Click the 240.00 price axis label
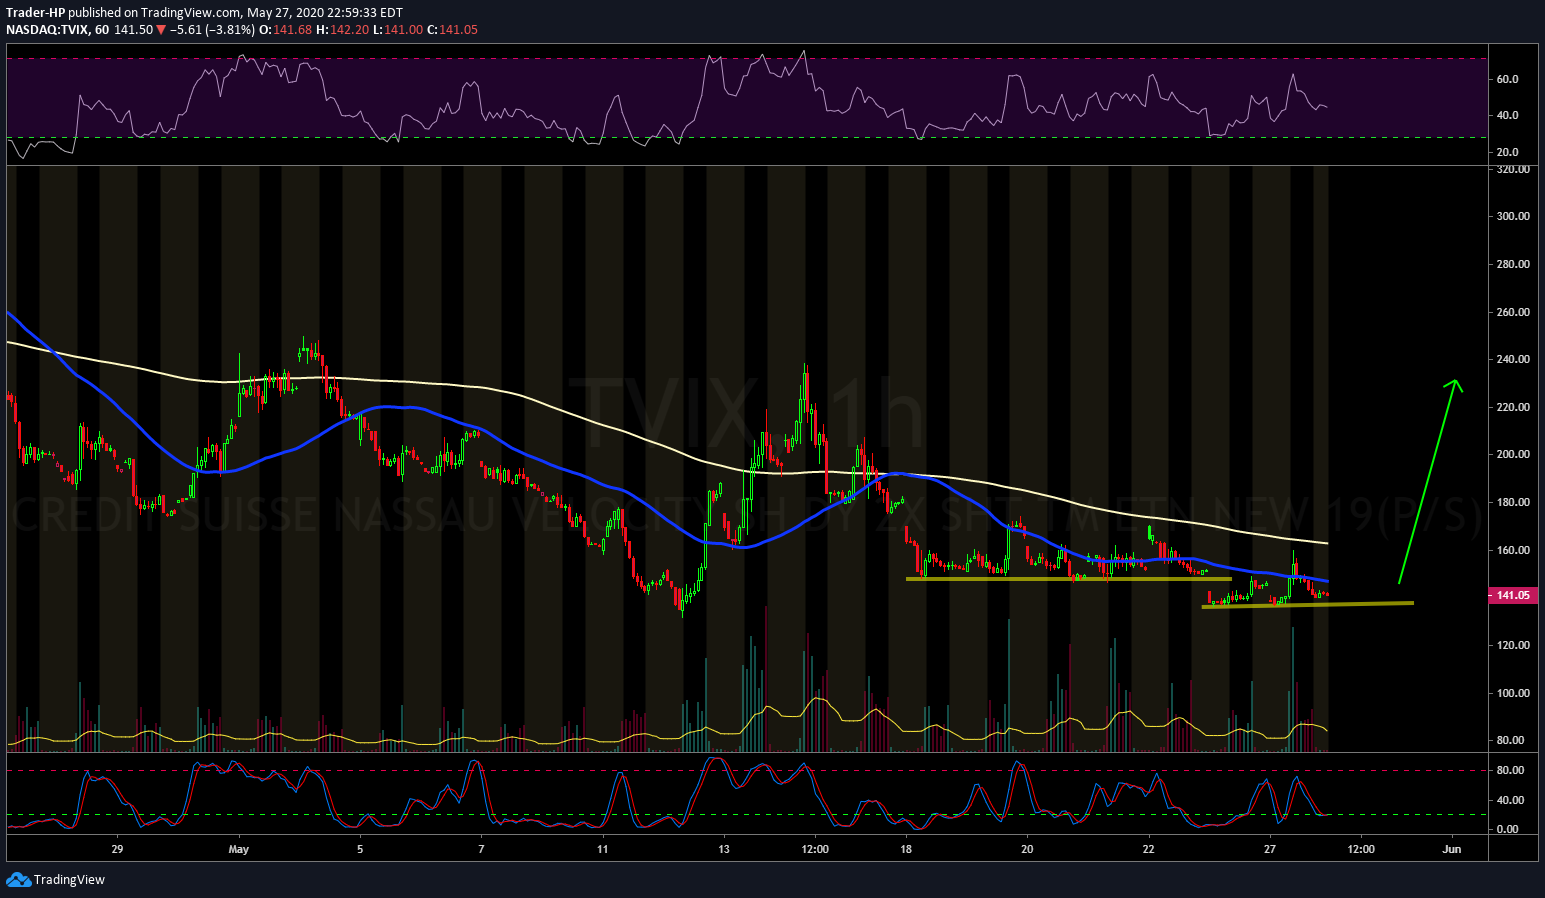 pos(1513,359)
